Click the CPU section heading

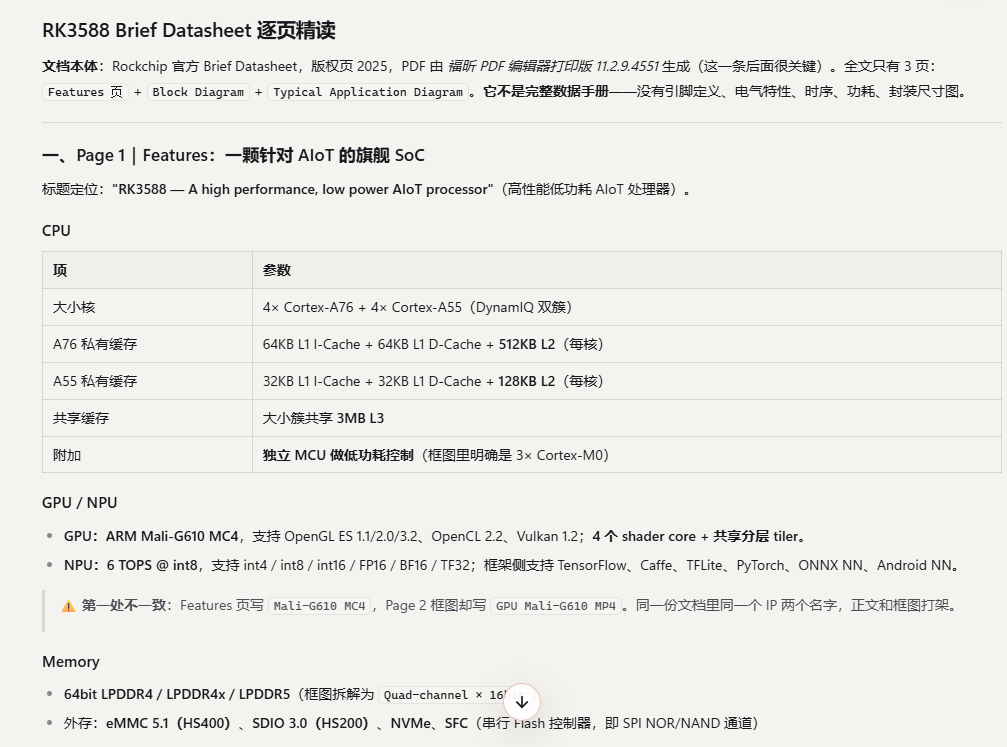point(57,231)
